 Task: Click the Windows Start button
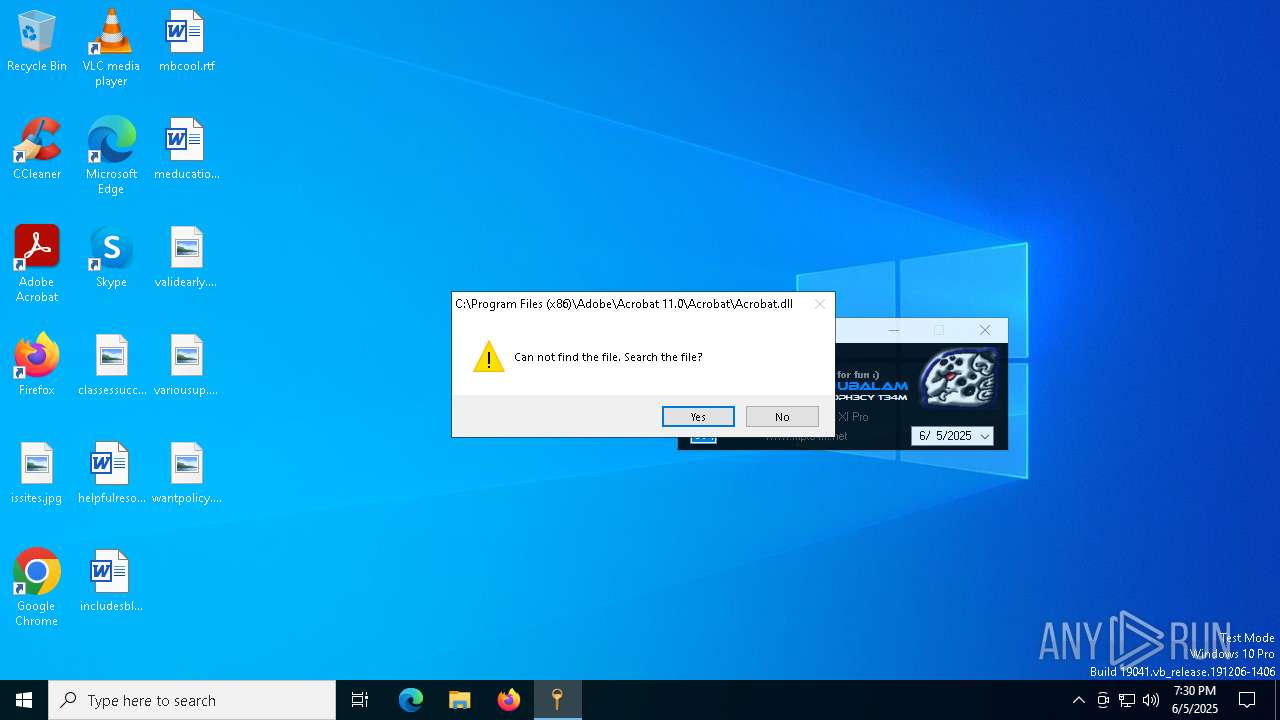pyautogui.click(x=24, y=700)
